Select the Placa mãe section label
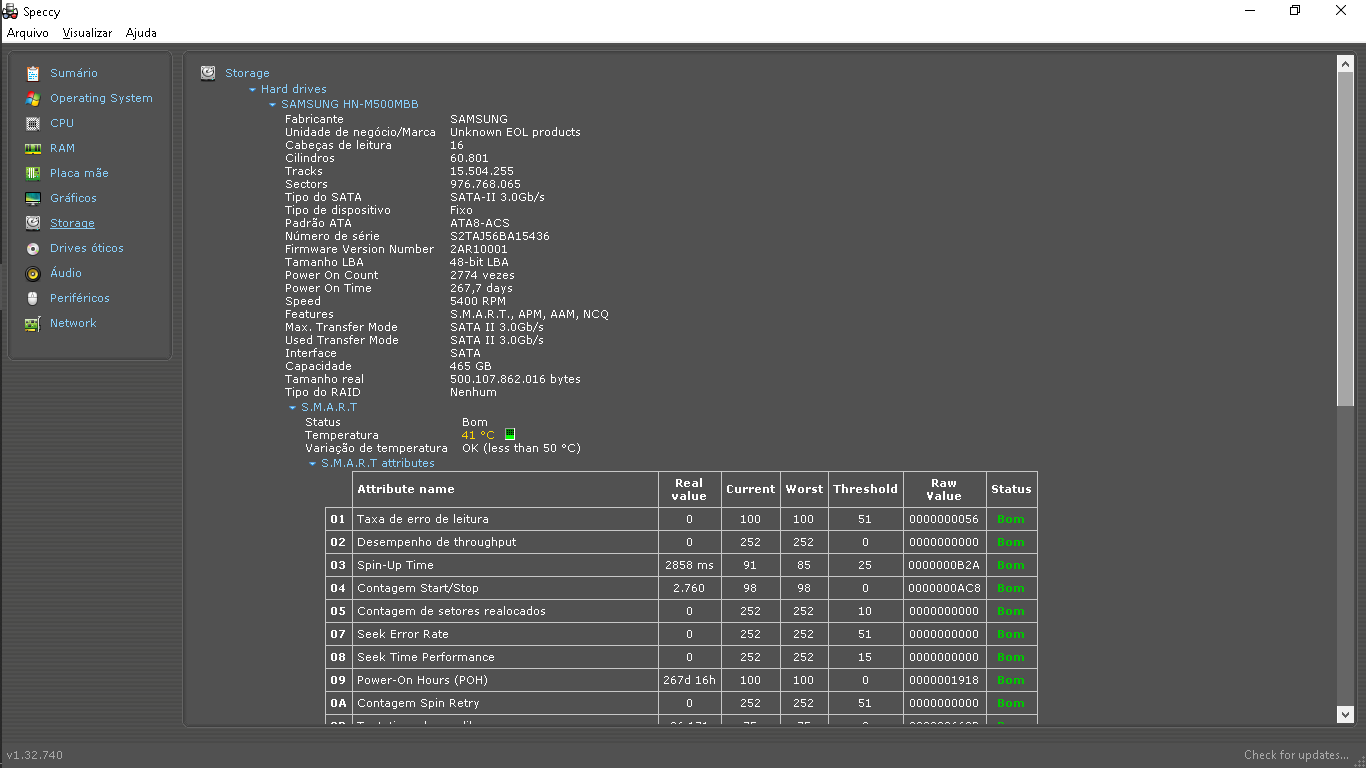 [79, 173]
